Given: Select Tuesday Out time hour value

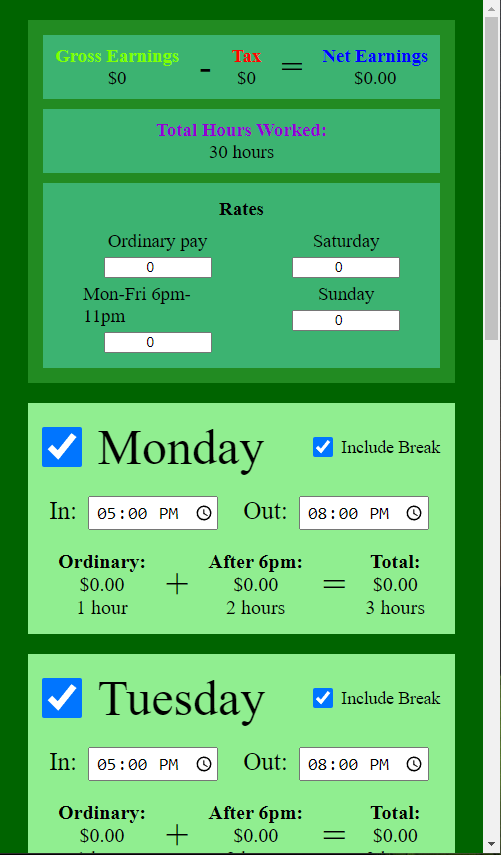Looking at the screenshot, I should pos(317,764).
